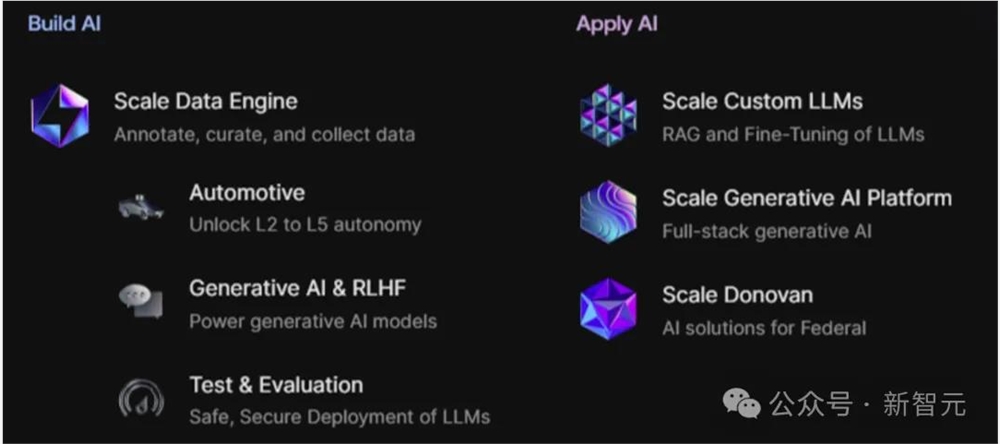Go to the Scale Donovan product

[x=737, y=295]
